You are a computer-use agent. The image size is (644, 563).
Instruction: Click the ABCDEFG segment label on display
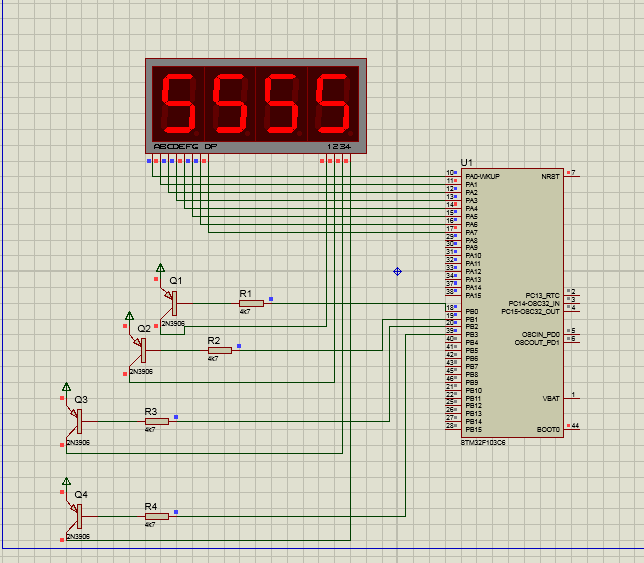coord(176,147)
